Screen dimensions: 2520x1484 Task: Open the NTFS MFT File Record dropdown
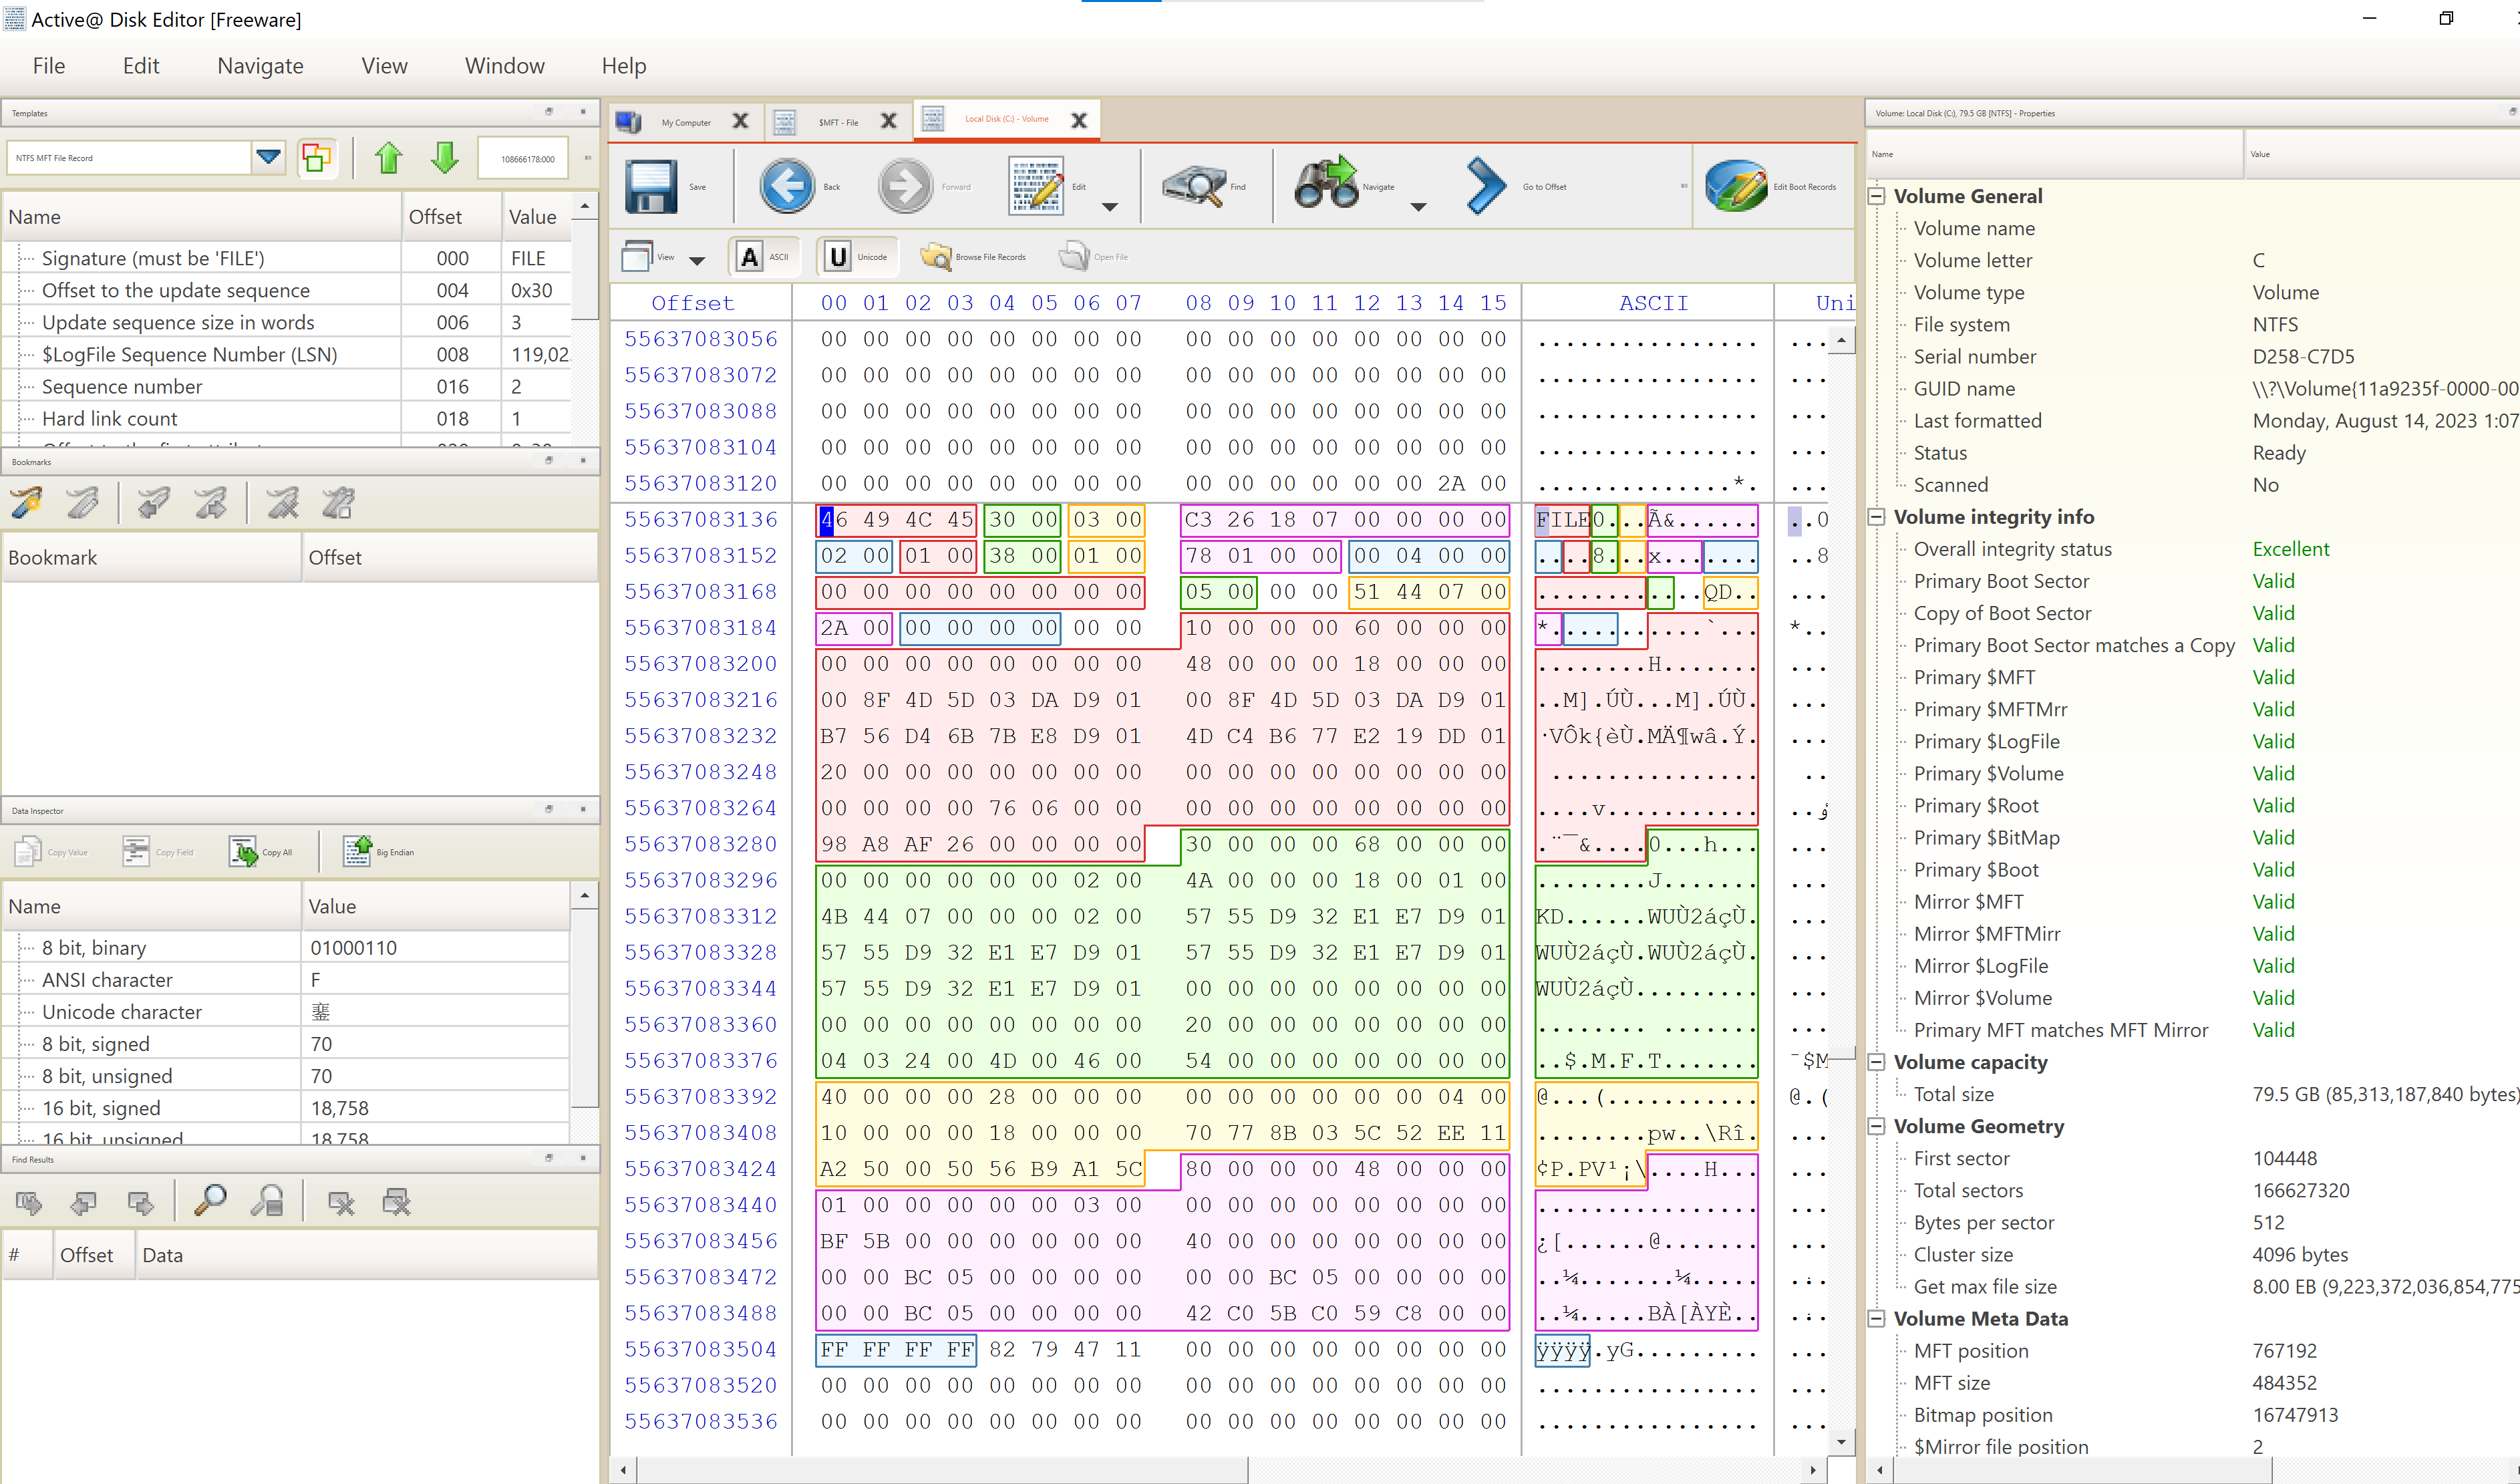pos(268,157)
